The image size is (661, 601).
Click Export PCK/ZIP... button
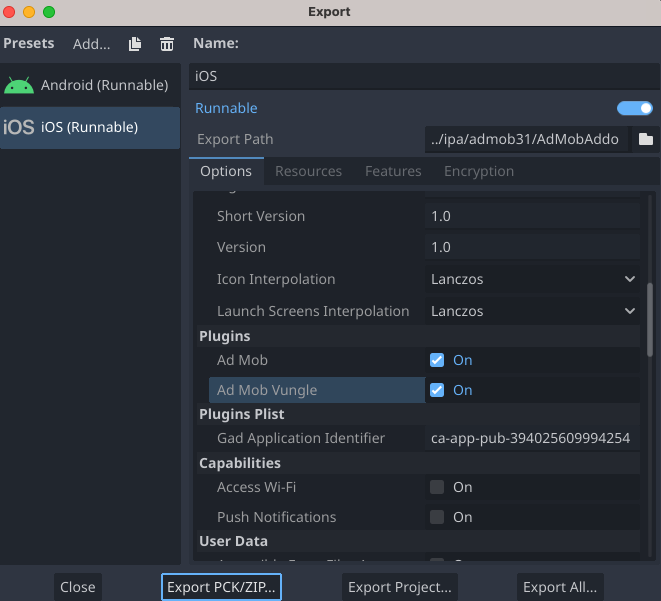click(x=221, y=587)
